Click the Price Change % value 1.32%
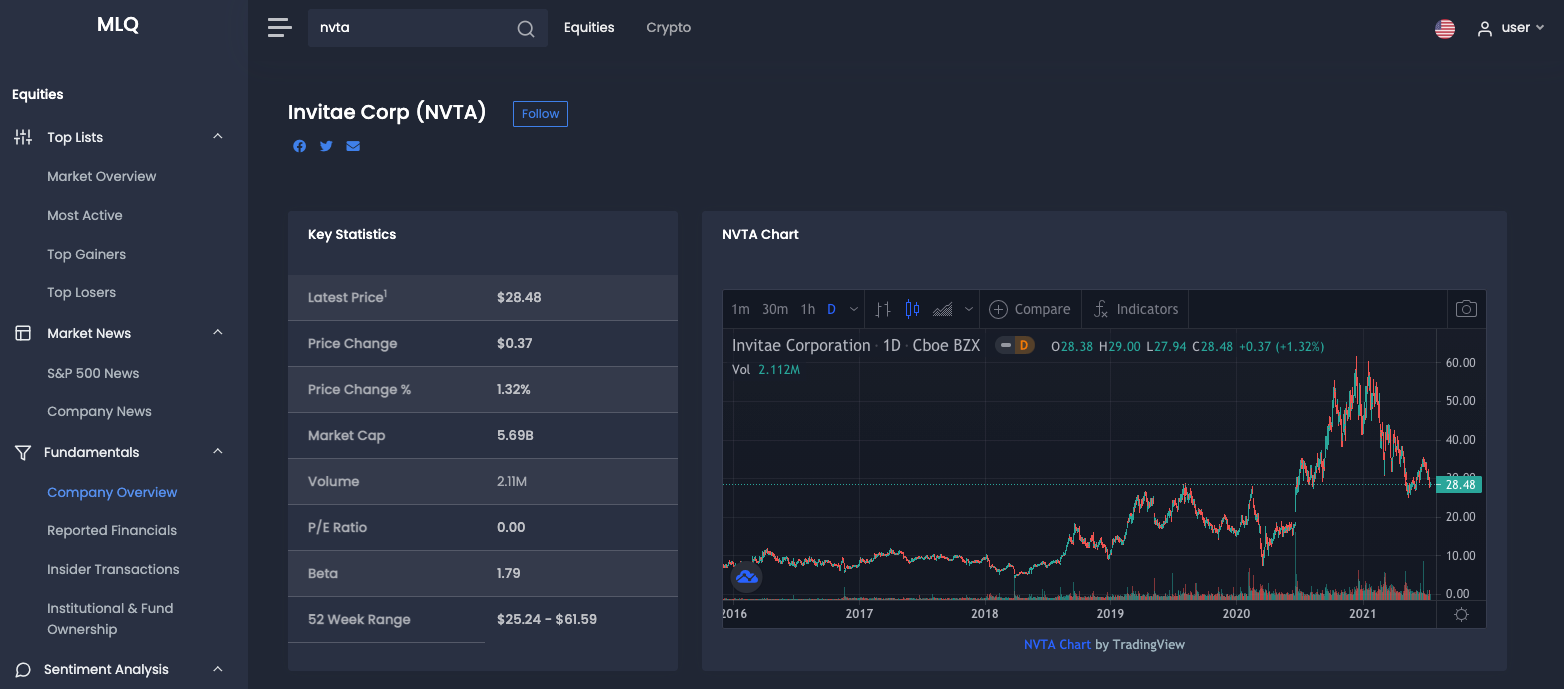1564x689 pixels. pyautogui.click(x=514, y=389)
